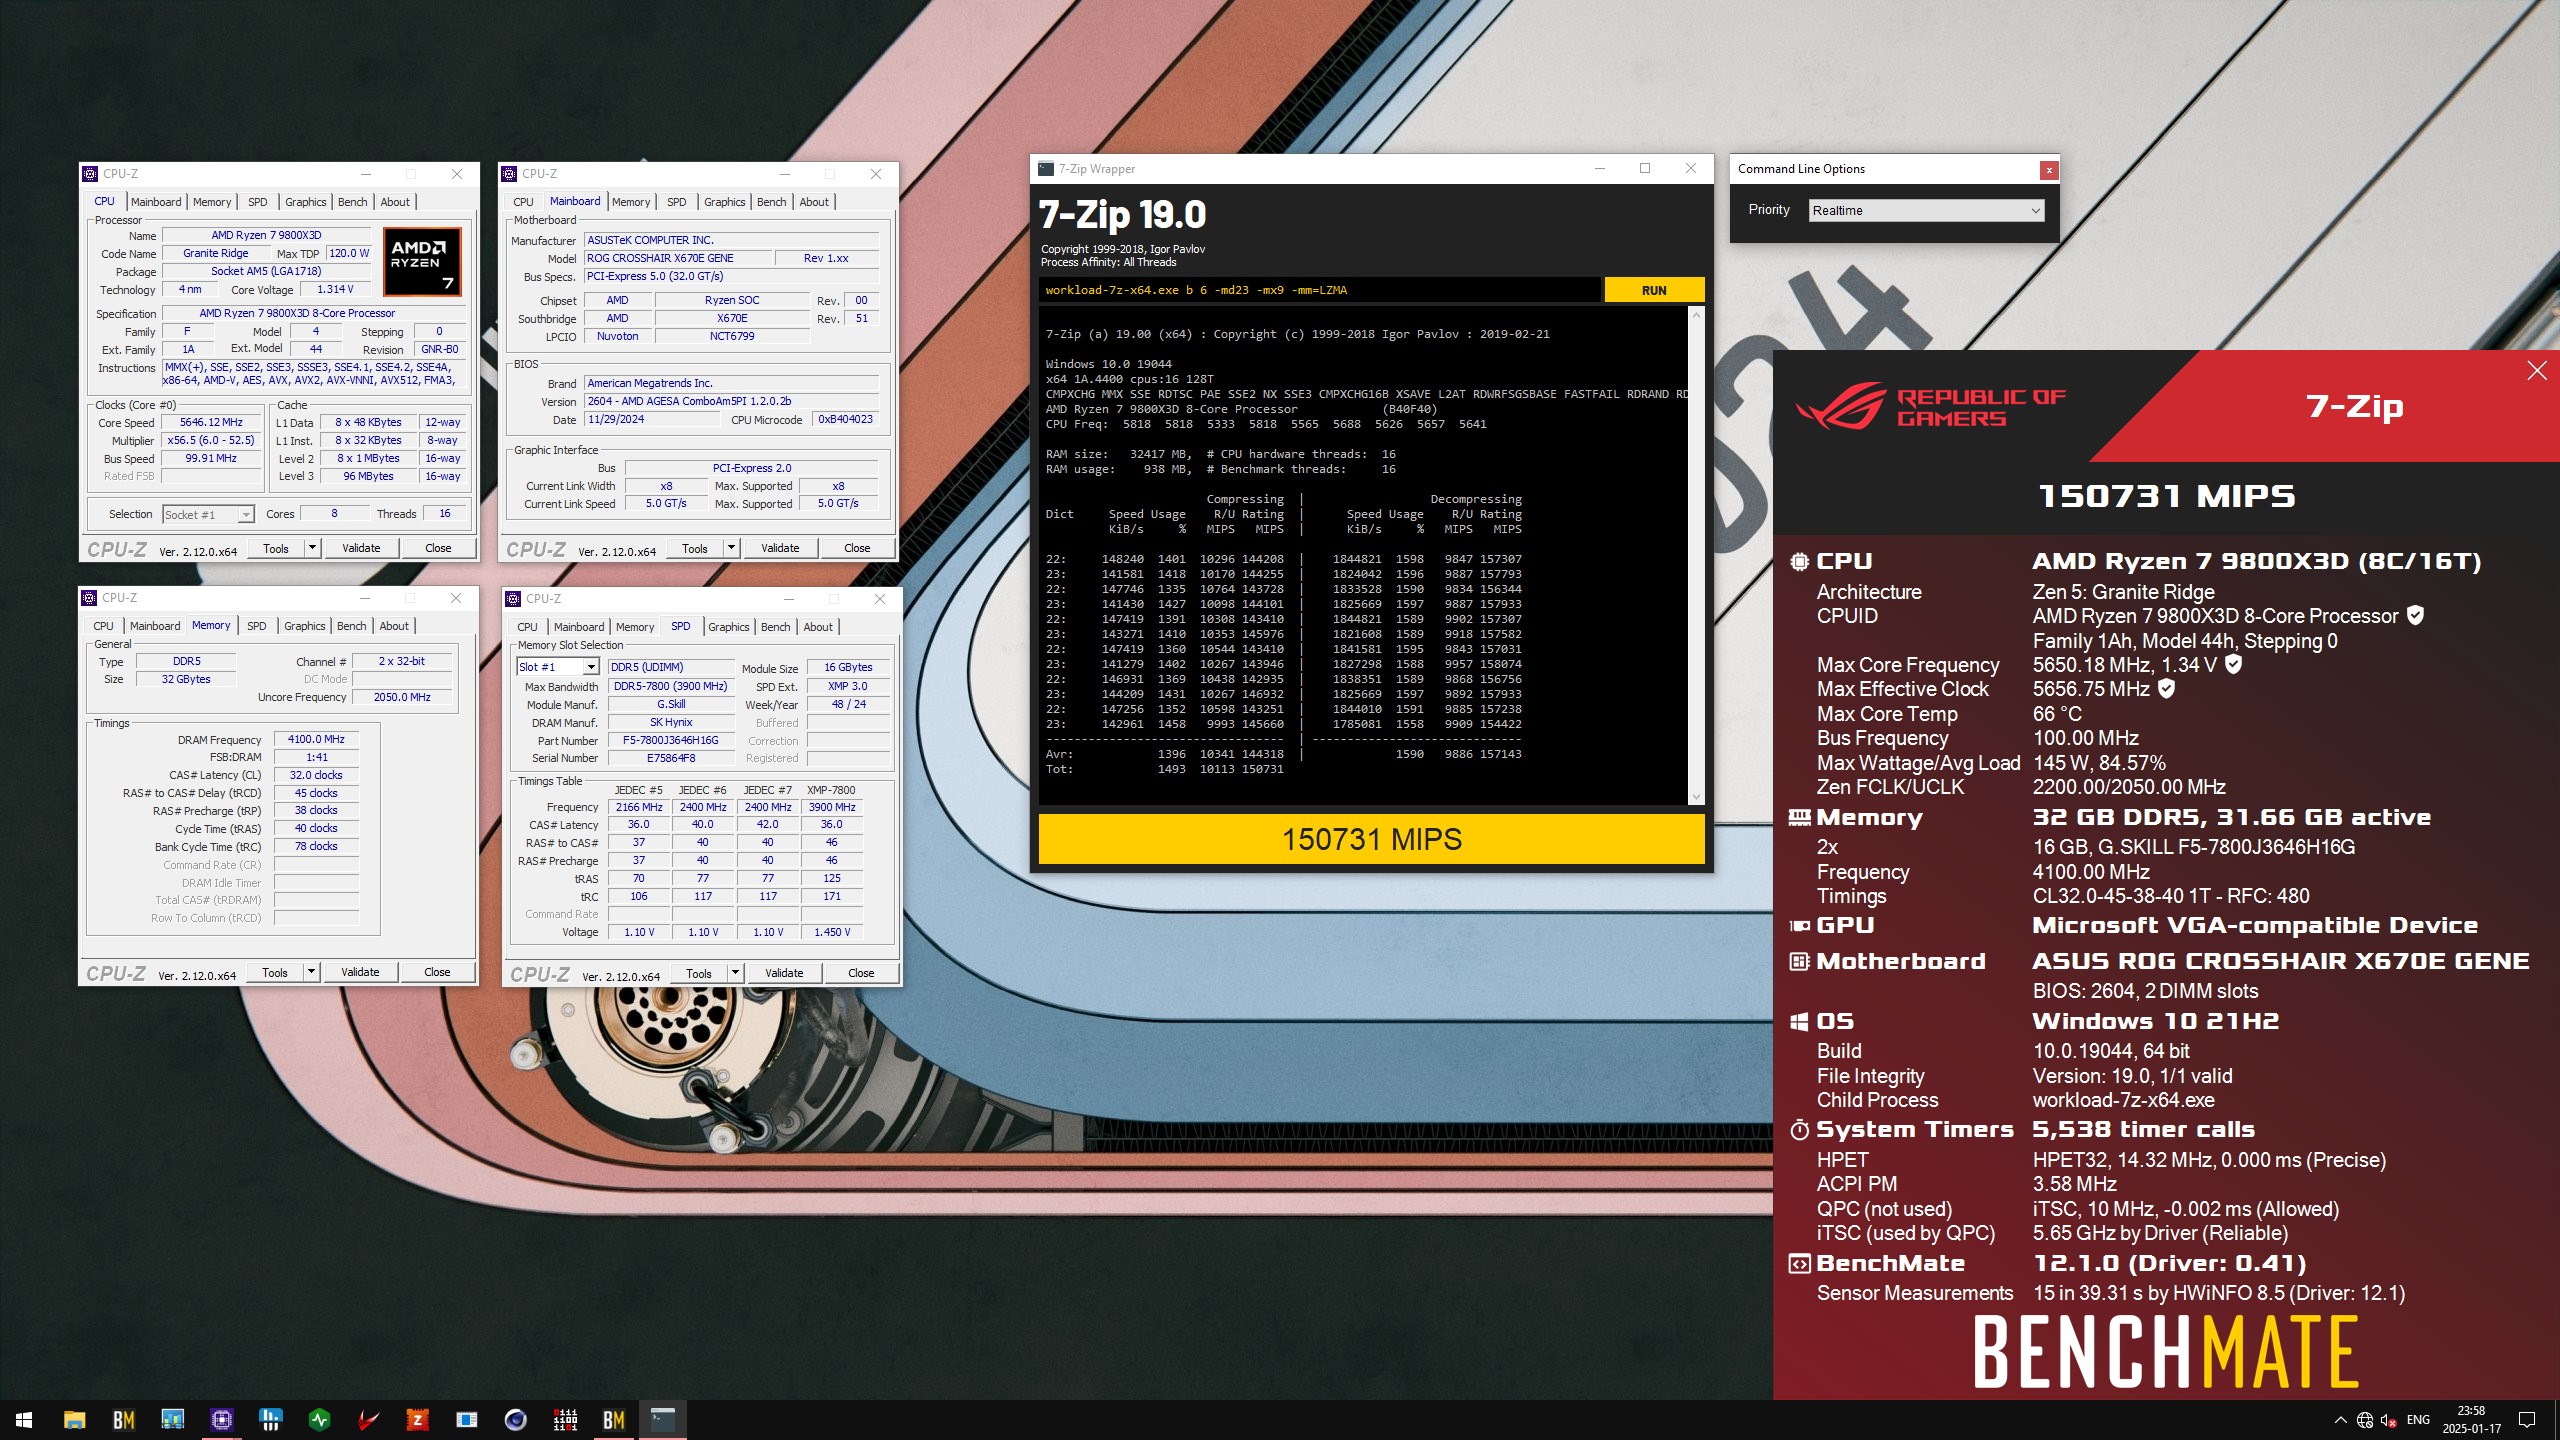
Task: Select the Core Speed 5646.12 MHz value
Action: tap(211, 422)
